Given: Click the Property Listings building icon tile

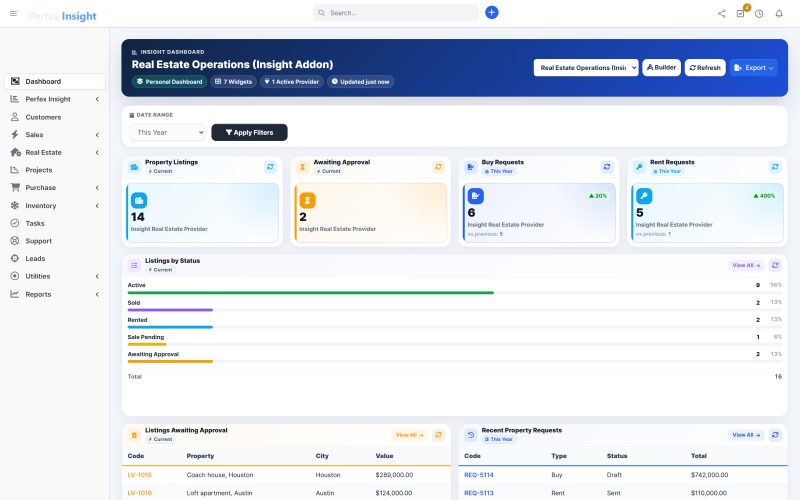Looking at the screenshot, I should click(x=139, y=201).
